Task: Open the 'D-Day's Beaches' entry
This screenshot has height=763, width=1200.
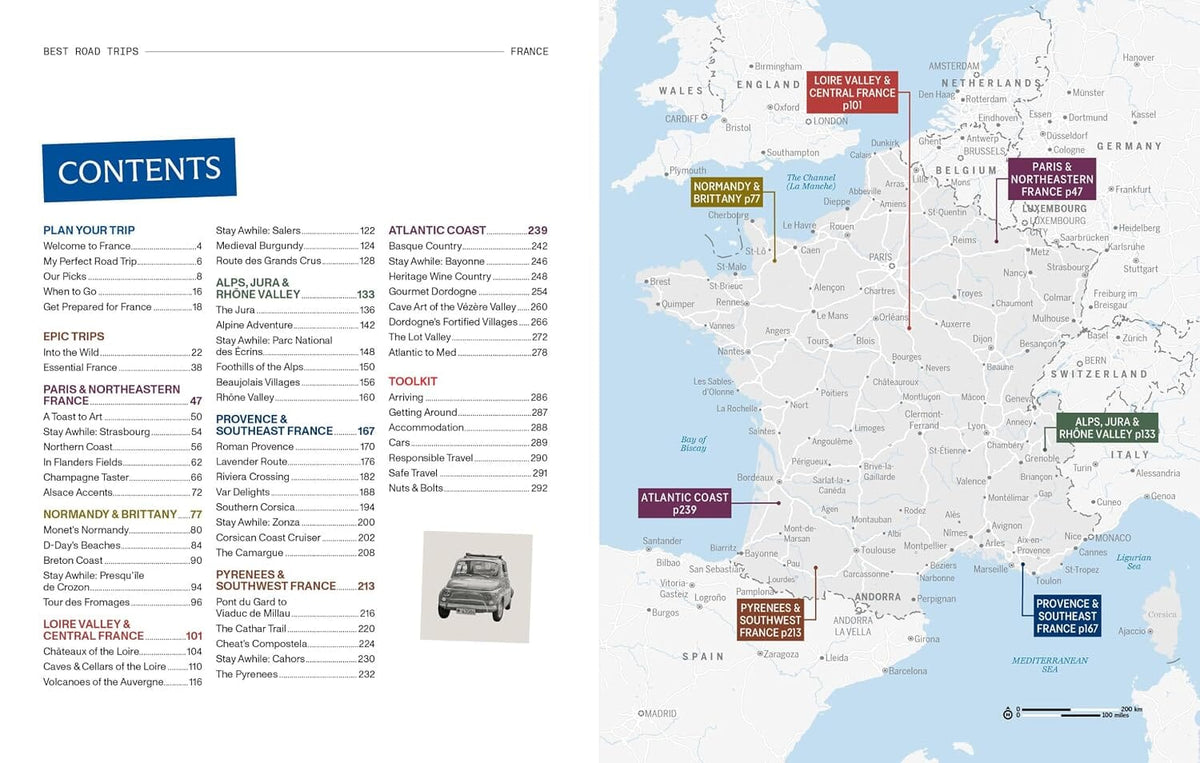Action: (x=123, y=546)
